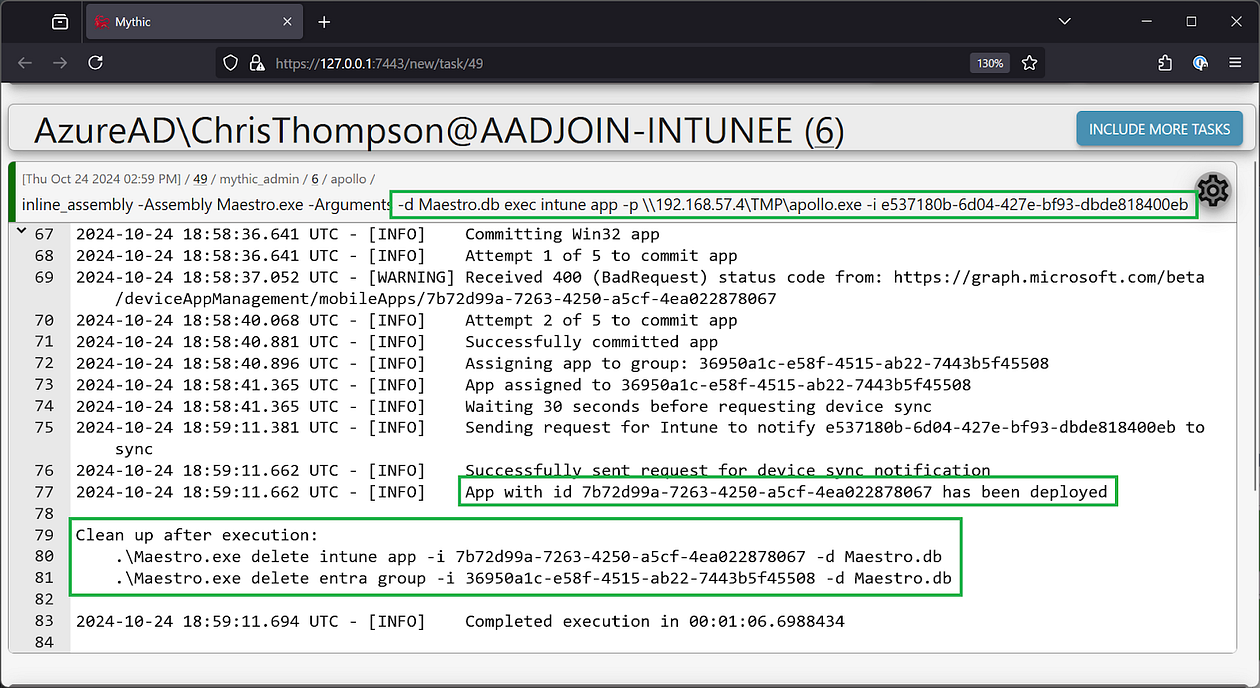Click the 'delete intune app' command line
Viewport: 1260px width, 688px height.
pyautogui.click(x=529, y=557)
